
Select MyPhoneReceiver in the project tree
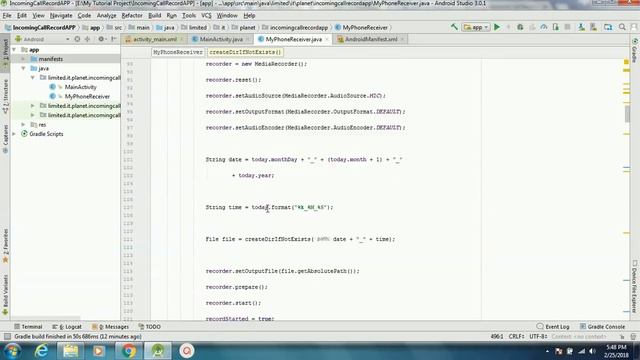pos(87,96)
